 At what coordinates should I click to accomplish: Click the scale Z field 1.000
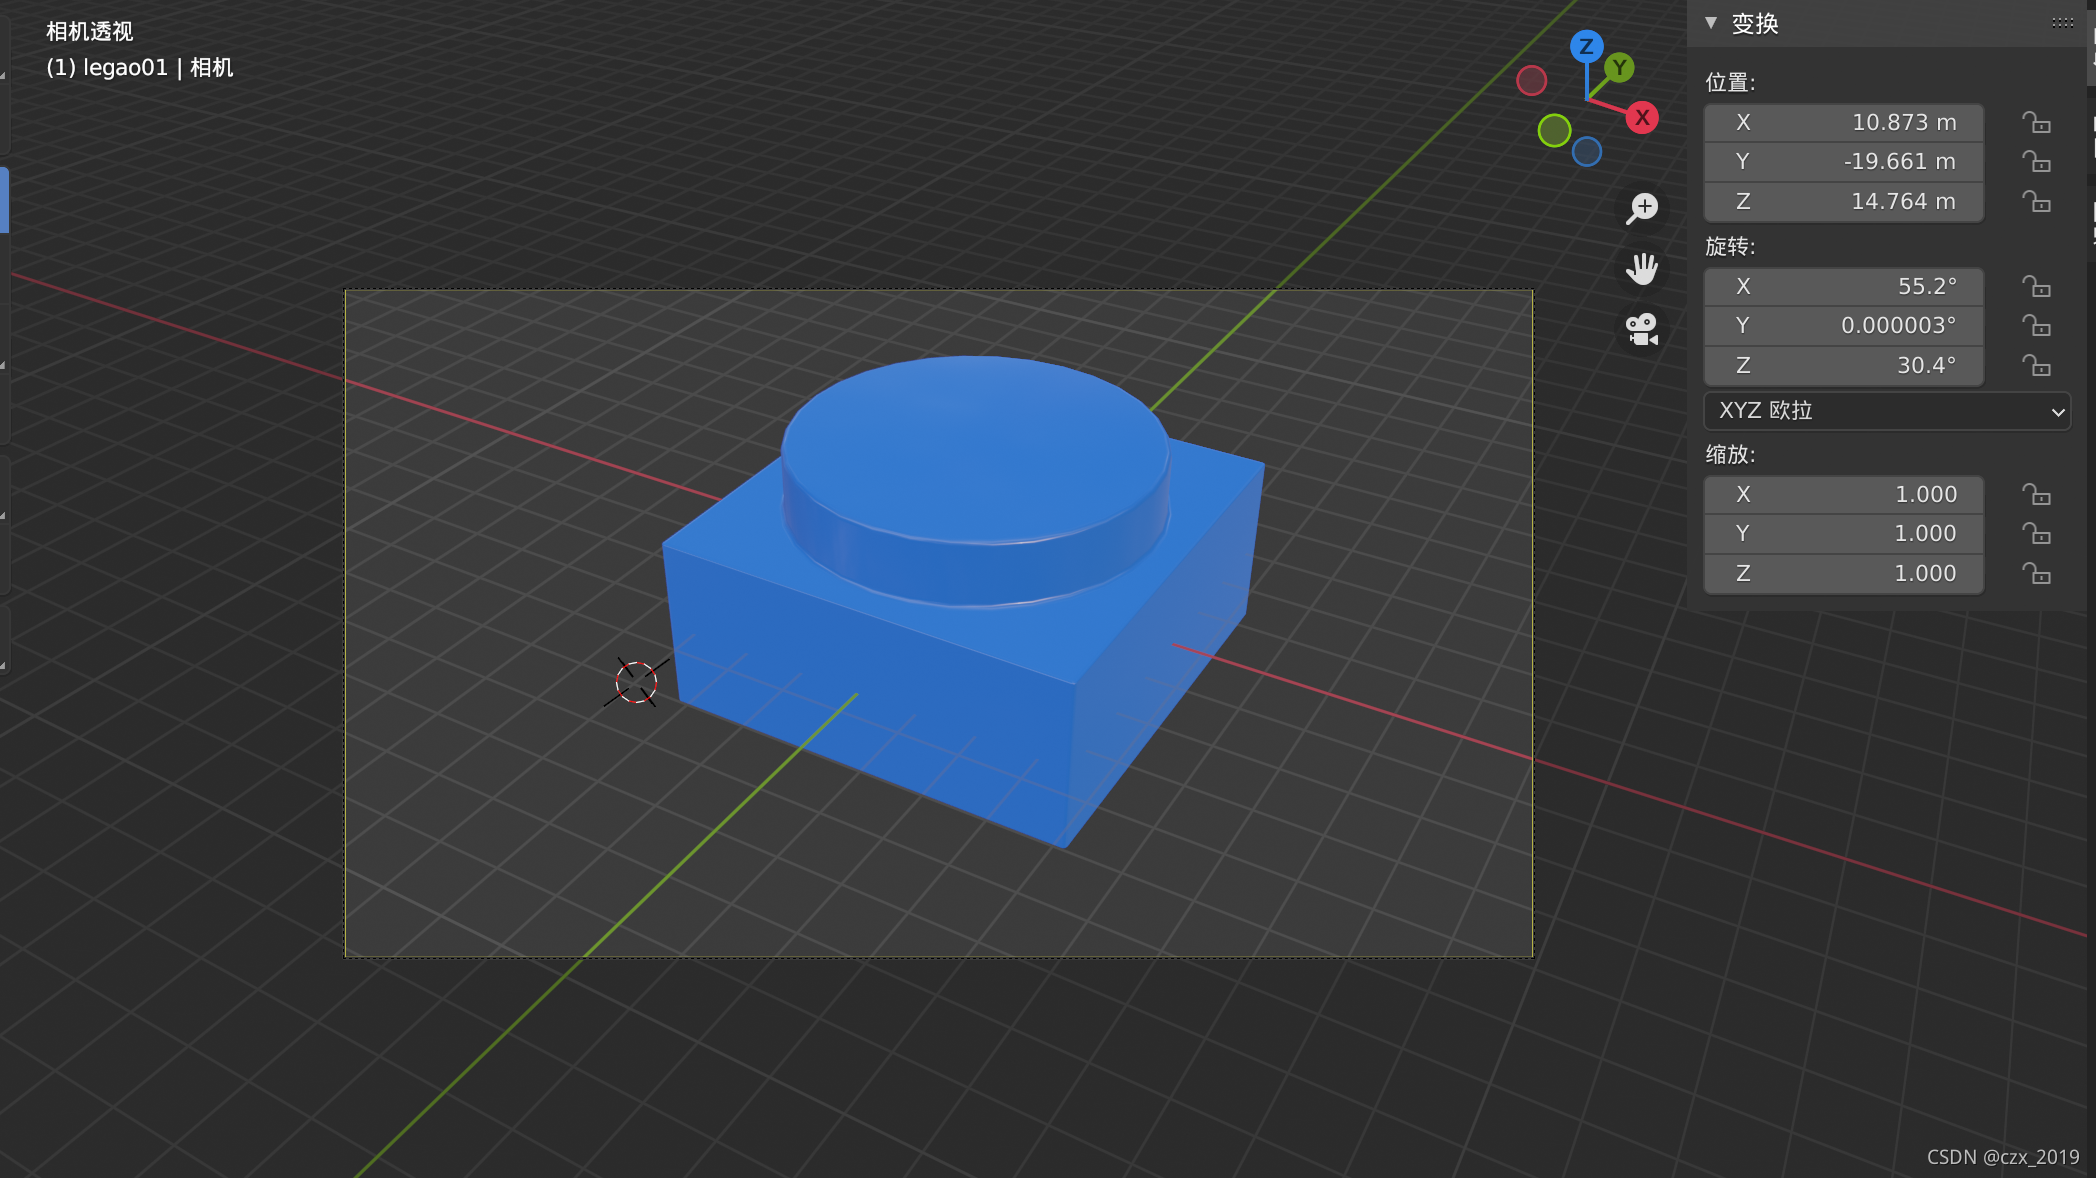pos(1843,573)
